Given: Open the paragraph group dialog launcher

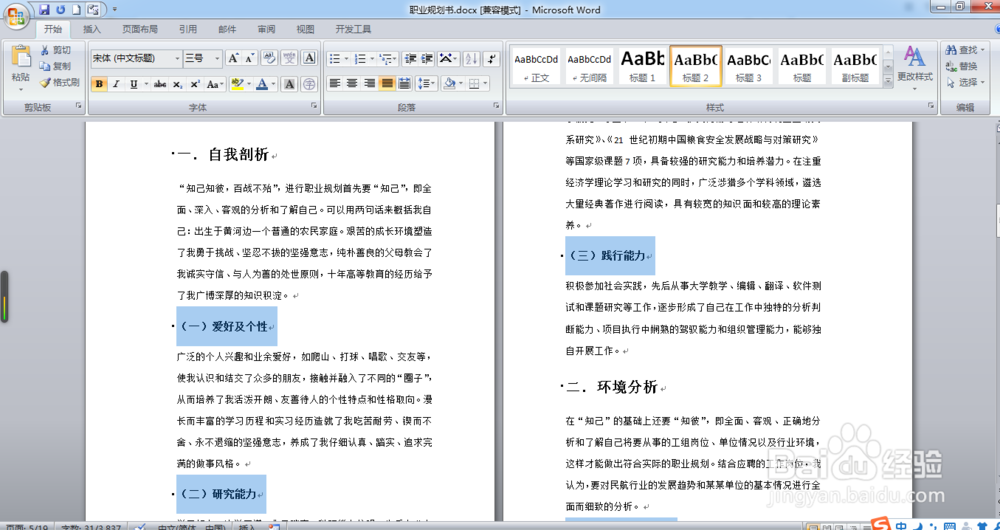Looking at the screenshot, I should [496, 105].
